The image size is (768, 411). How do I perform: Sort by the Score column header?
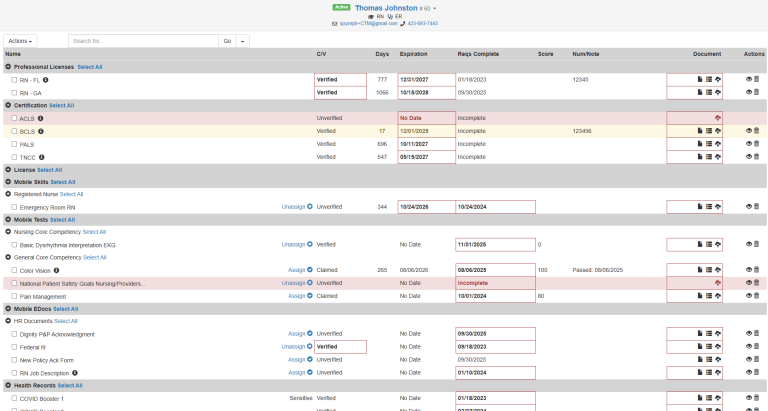click(x=545, y=54)
